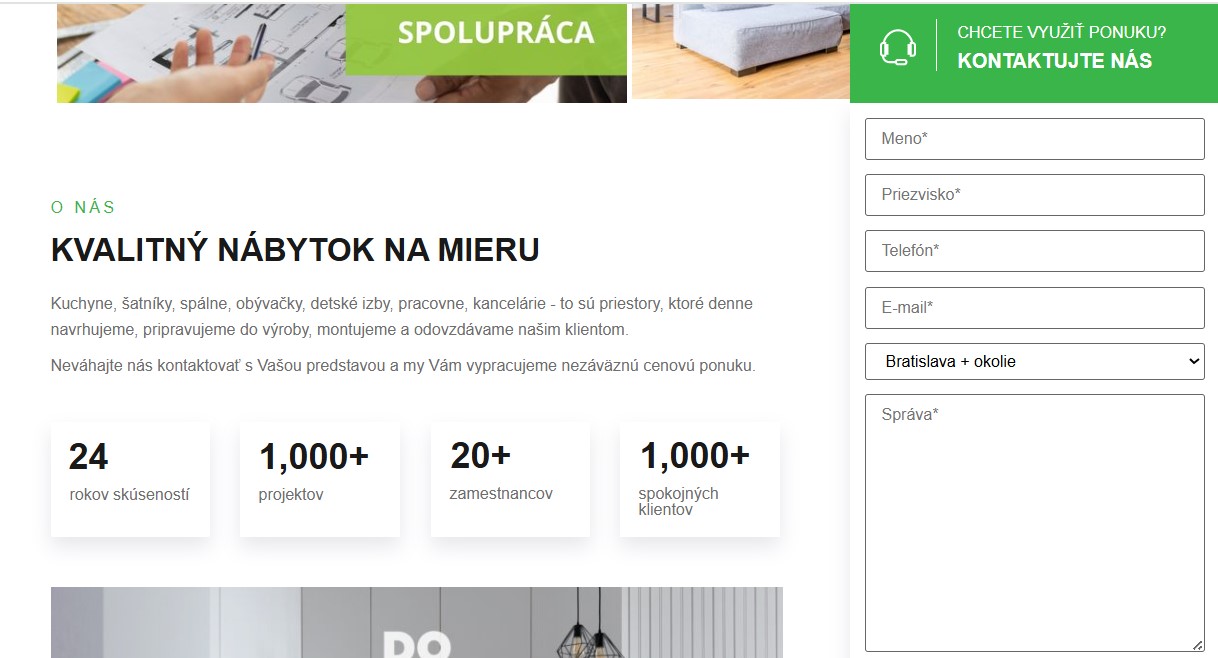
Task: Click the Kvalitný nábytok na mieru heading
Action: coord(295,250)
